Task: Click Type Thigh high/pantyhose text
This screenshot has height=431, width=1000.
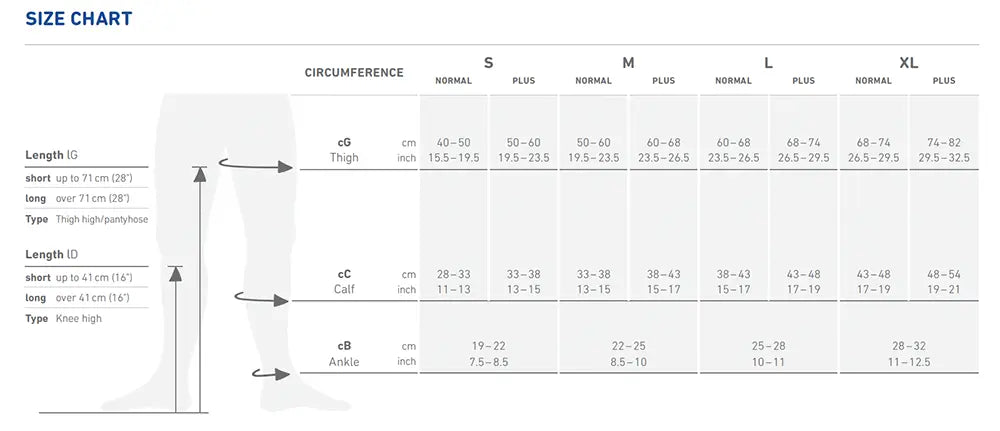Action: [87, 219]
